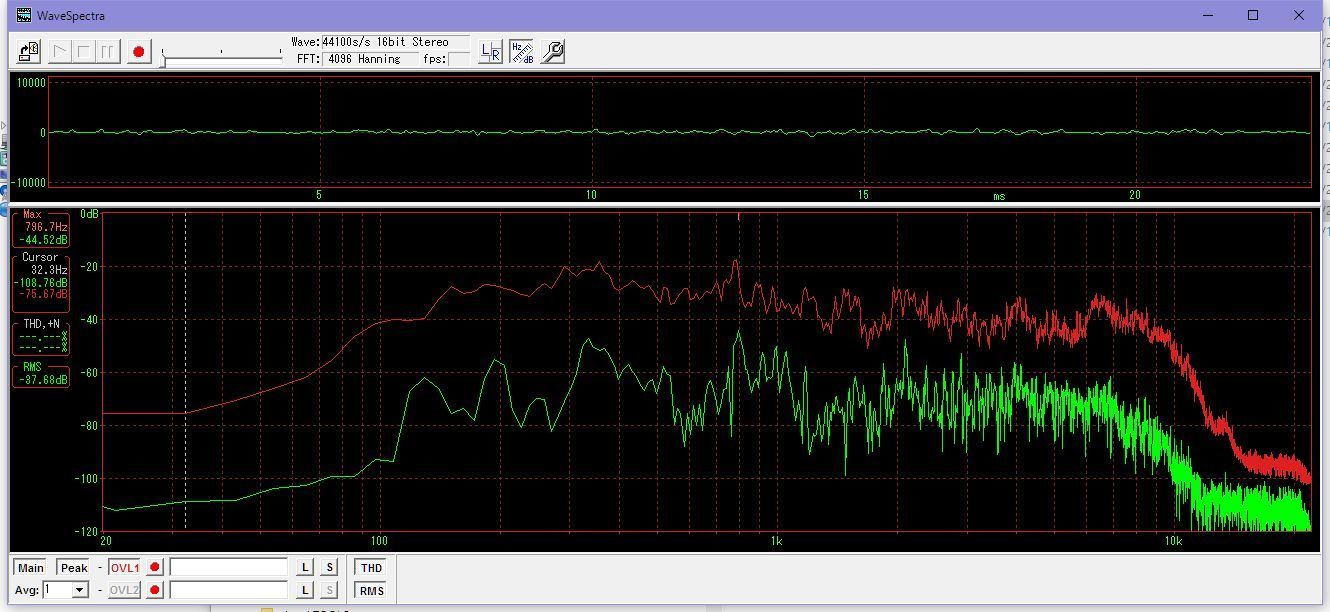This screenshot has height=612, width=1330.
Task: Click the Cursor frequency readout 32.3Hz
Action: [49, 270]
